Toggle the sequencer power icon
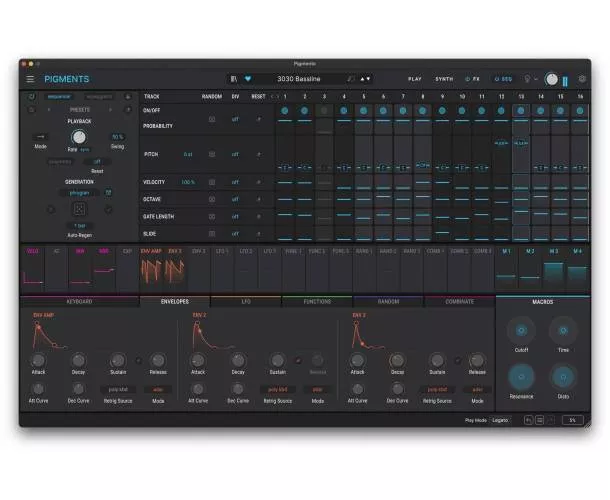The image size is (610, 500). tap(31, 97)
